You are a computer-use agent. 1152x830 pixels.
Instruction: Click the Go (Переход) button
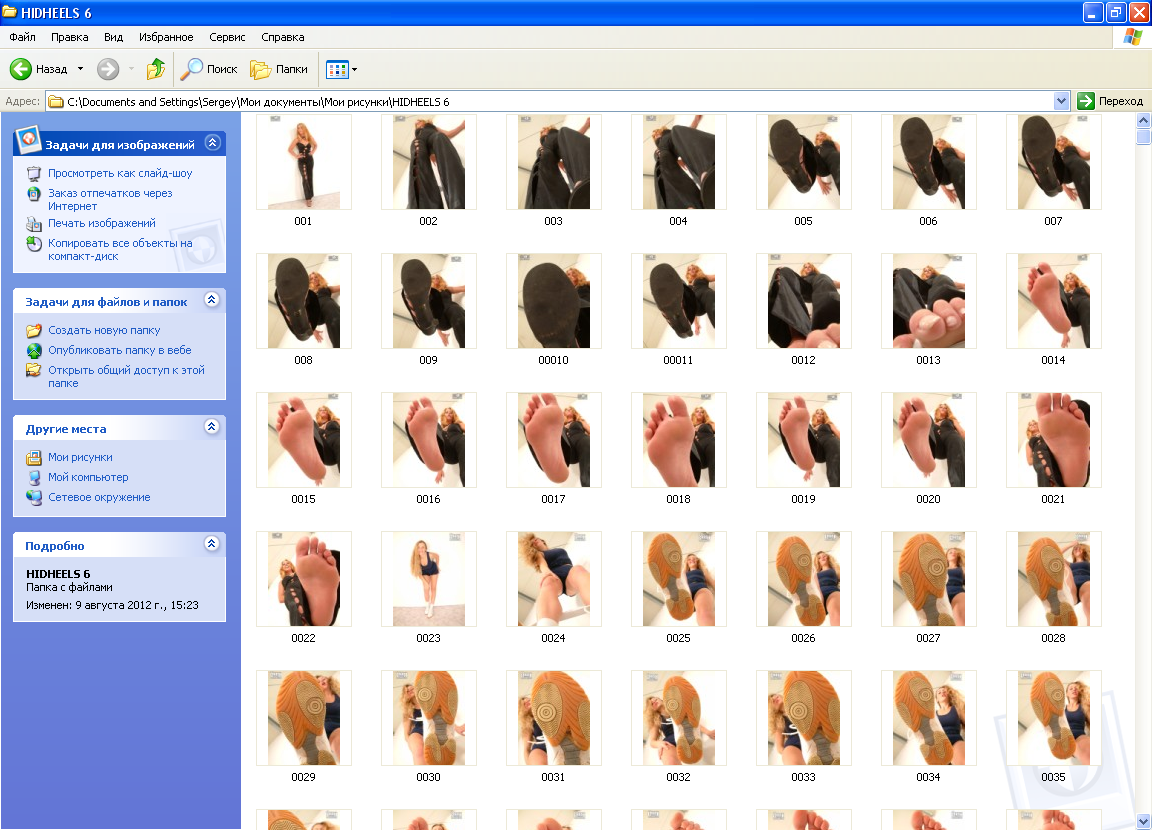(x=1110, y=101)
